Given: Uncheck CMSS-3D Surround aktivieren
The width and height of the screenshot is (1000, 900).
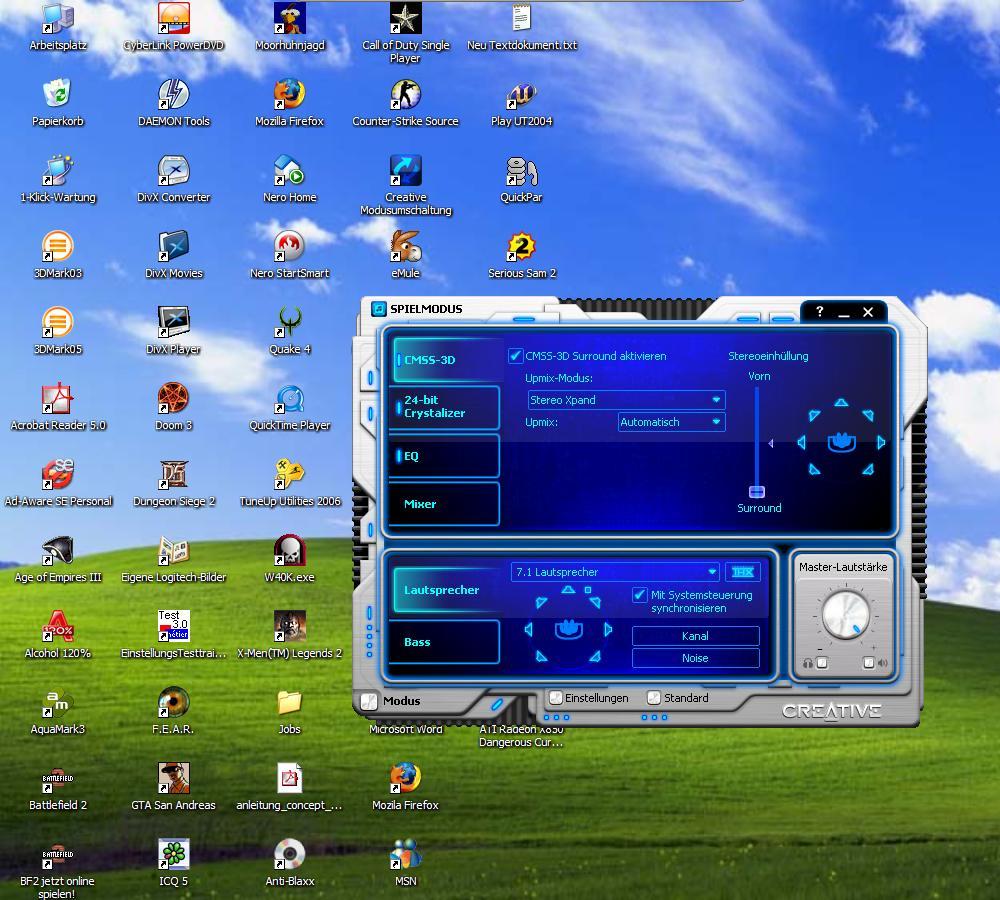Looking at the screenshot, I should pos(515,355).
